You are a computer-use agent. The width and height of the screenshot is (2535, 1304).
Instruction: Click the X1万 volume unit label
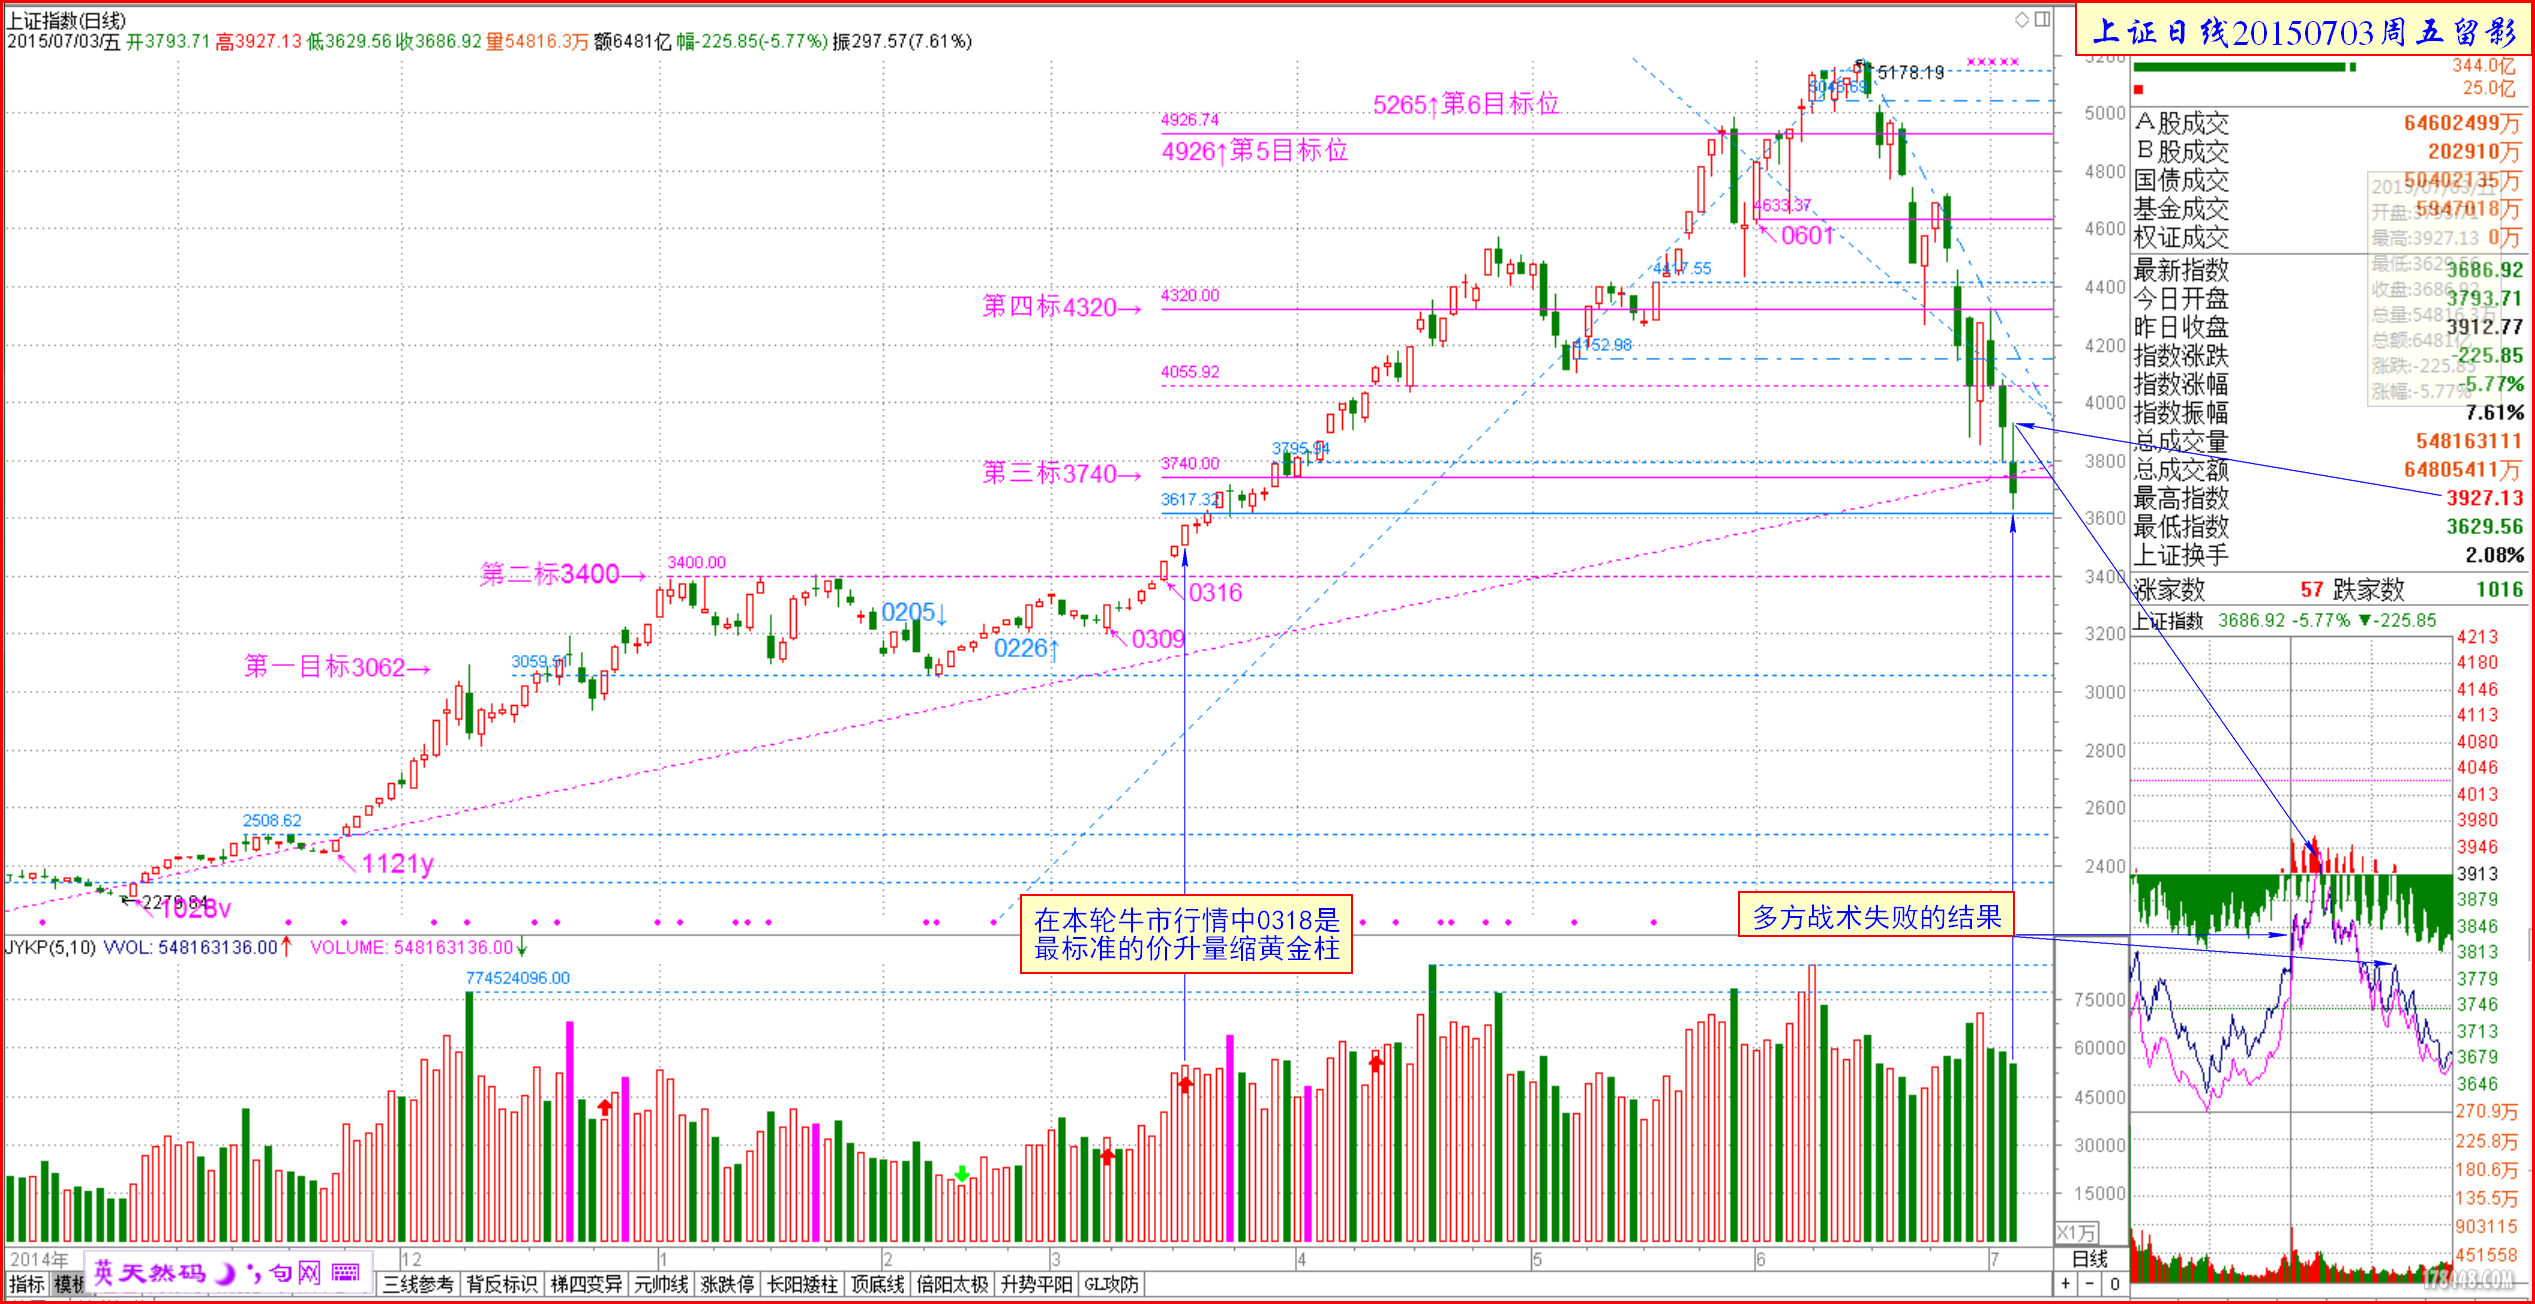coord(2077,1232)
